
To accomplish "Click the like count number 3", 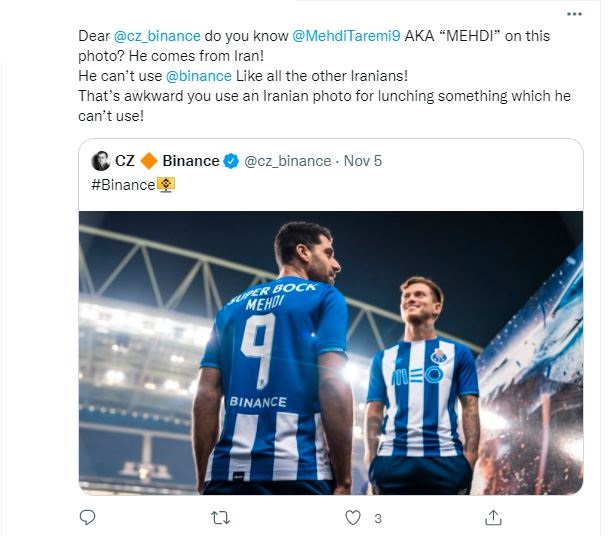I will pyautogui.click(x=377, y=518).
